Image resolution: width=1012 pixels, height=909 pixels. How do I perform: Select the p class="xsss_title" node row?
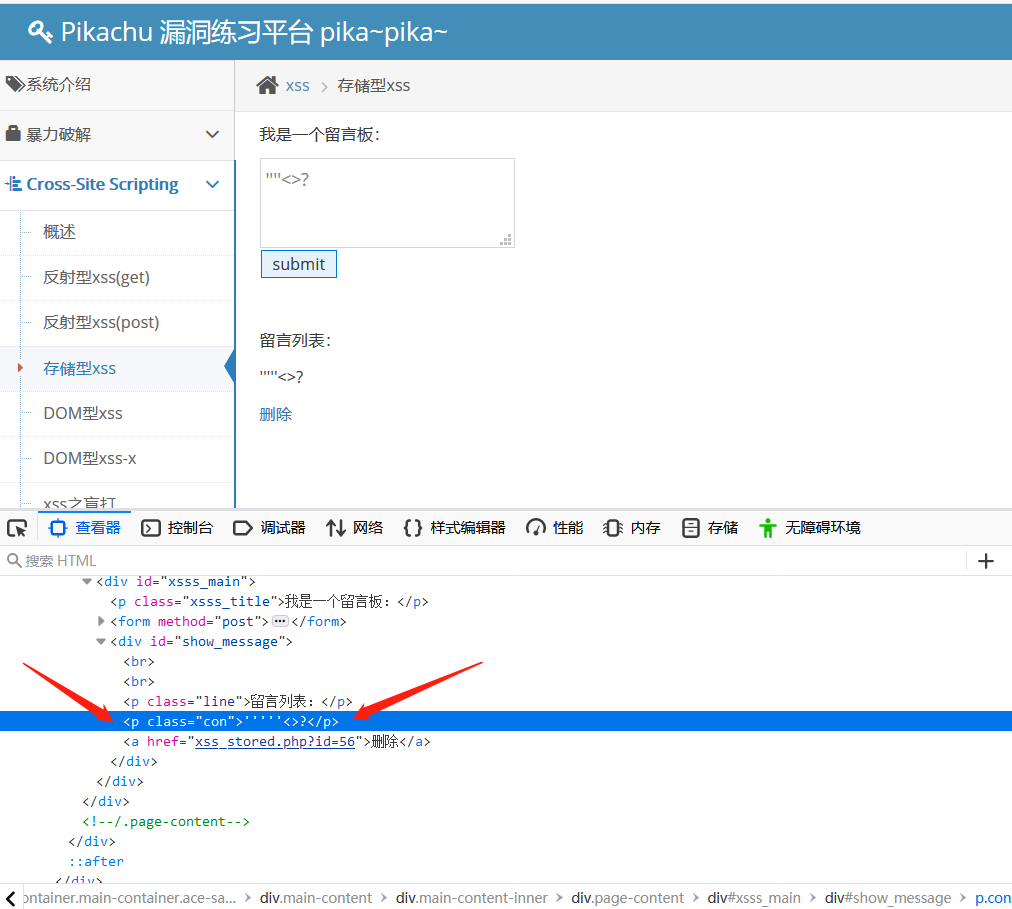506,602
